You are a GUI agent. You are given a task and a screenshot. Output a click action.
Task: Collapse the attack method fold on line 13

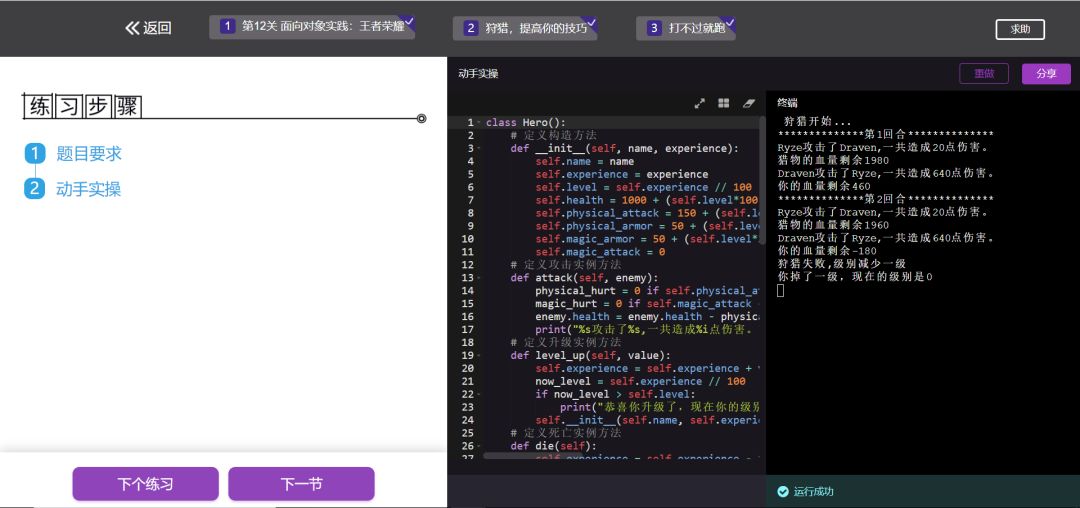[x=480, y=278]
